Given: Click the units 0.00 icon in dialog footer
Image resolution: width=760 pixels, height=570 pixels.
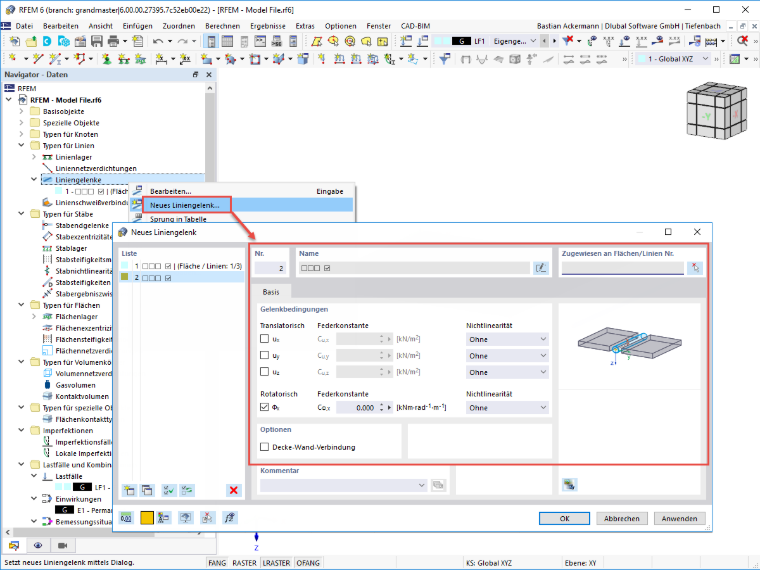Looking at the screenshot, I should (x=127, y=518).
